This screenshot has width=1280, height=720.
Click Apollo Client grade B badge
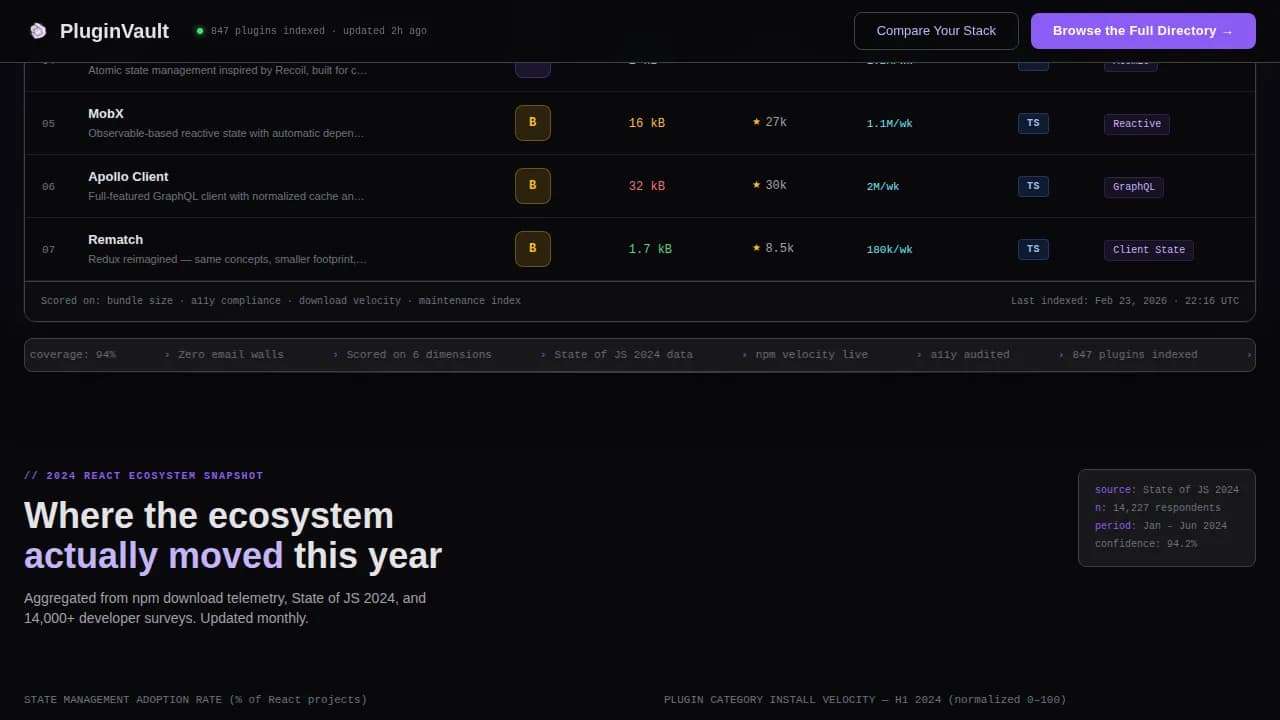532,186
